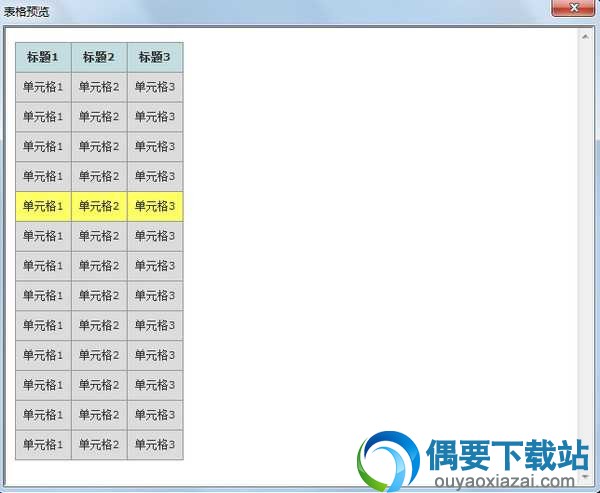
Task: Click the scrollbar up arrow
Action: tap(585, 37)
